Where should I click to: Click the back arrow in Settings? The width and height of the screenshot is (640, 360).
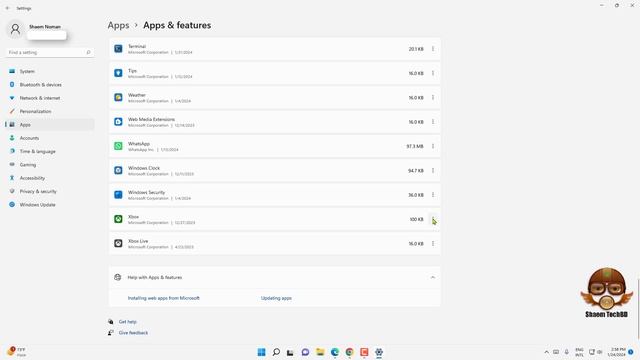coord(7,8)
